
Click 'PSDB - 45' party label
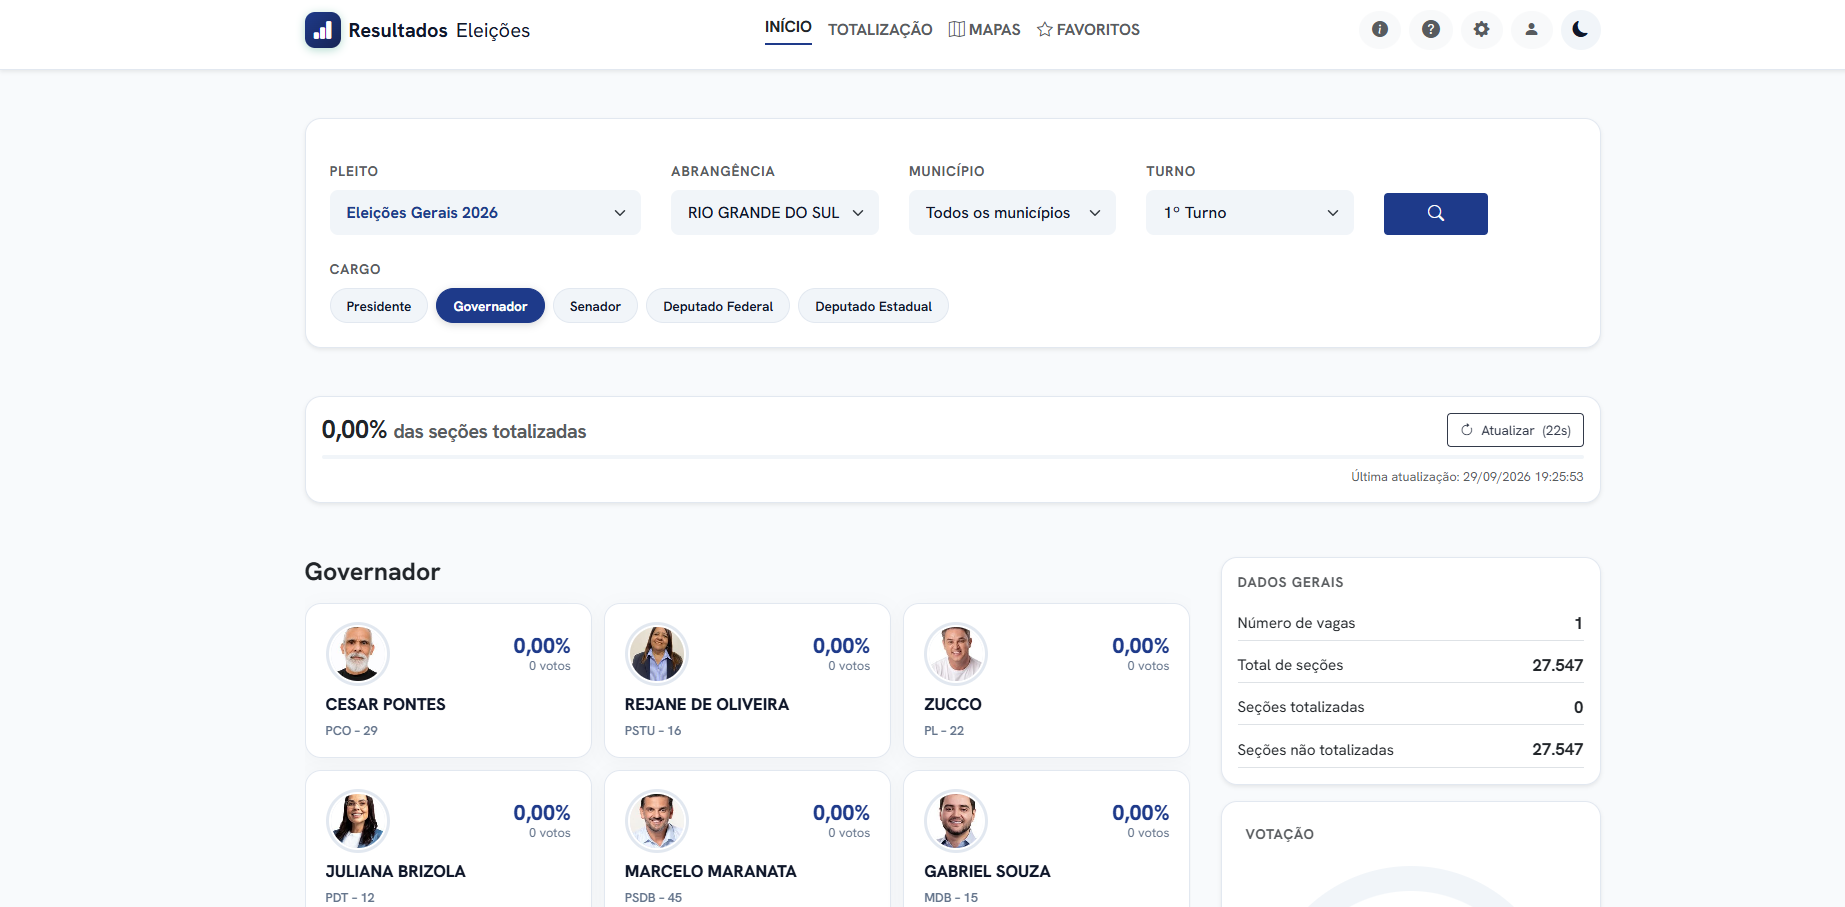tap(653, 898)
